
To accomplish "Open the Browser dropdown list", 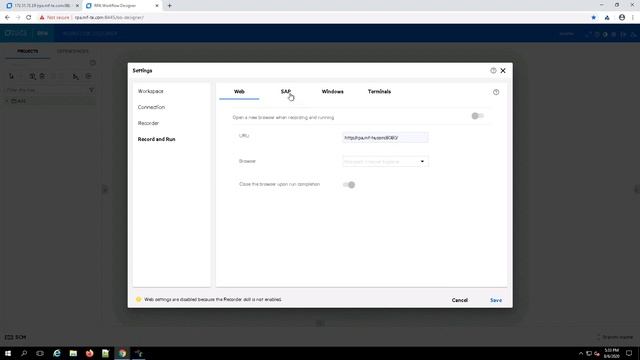I will pyautogui.click(x=385, y=162).
